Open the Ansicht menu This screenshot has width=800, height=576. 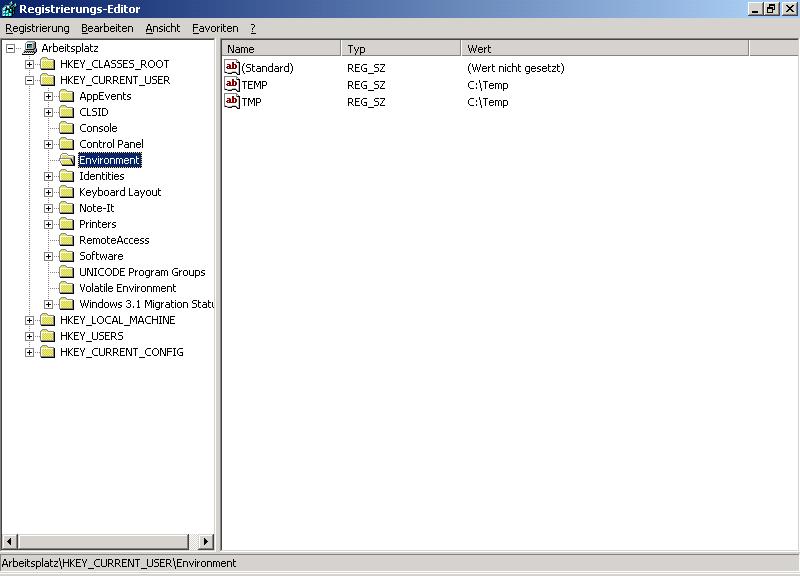click(163, 29)
